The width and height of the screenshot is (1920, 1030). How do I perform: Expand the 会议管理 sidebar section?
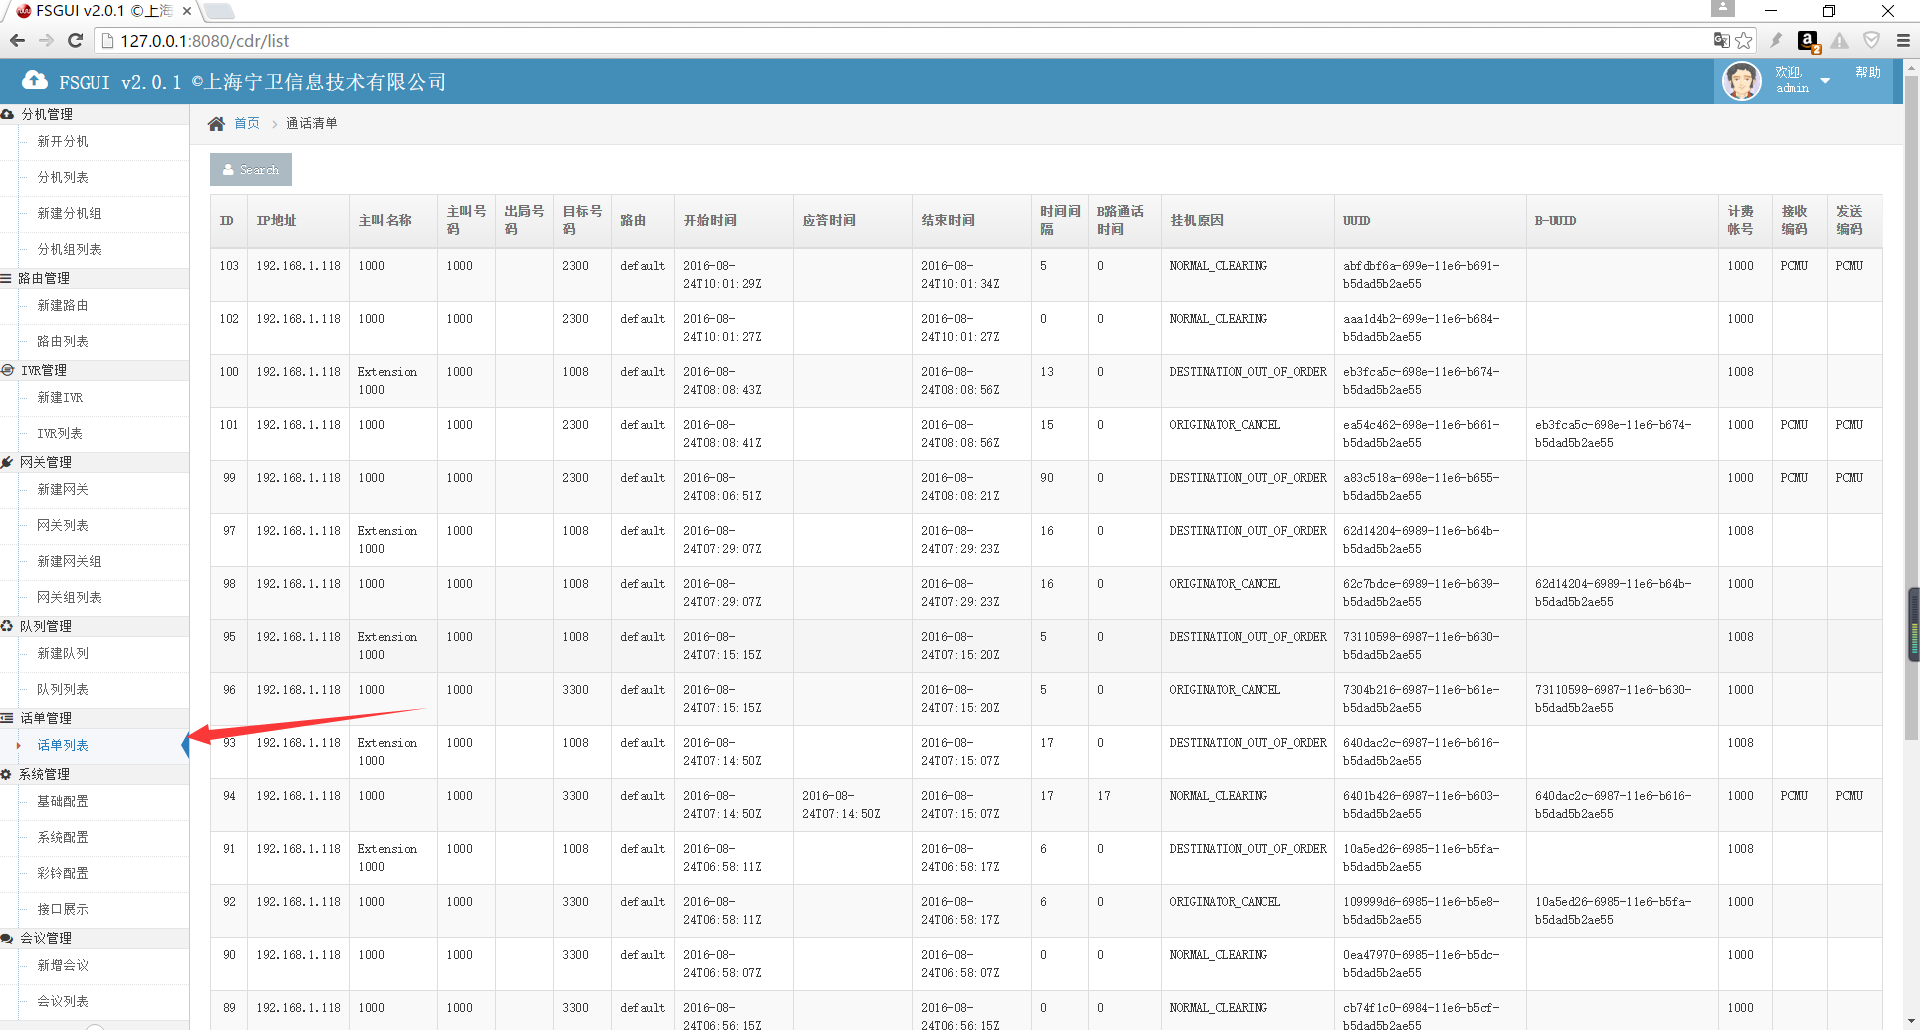coord(46,938)
